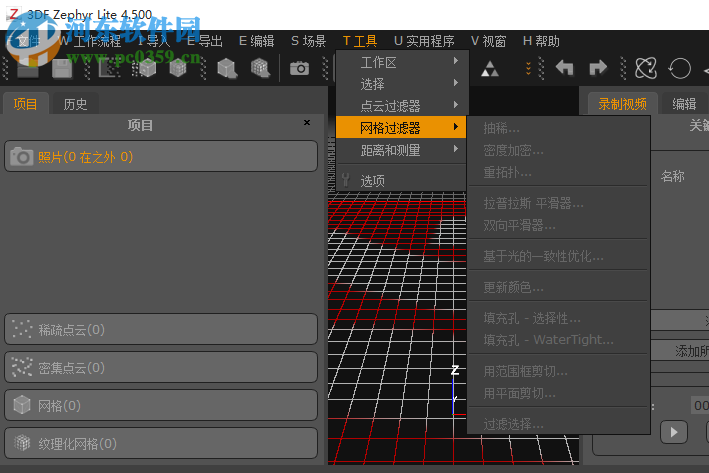Click the three triangles toolbar icon
The width and height of the screenshot is (709, 473).
click(490, 69)
